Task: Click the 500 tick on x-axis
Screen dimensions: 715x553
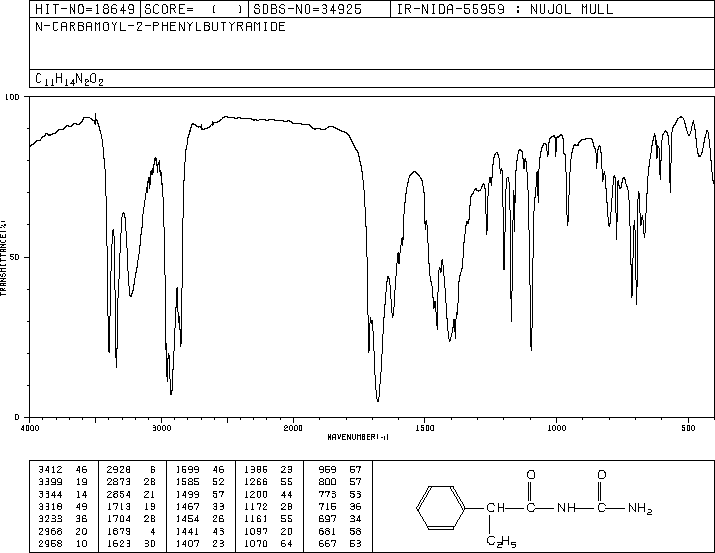Action: pyautogui.click(x=688, y=428)
